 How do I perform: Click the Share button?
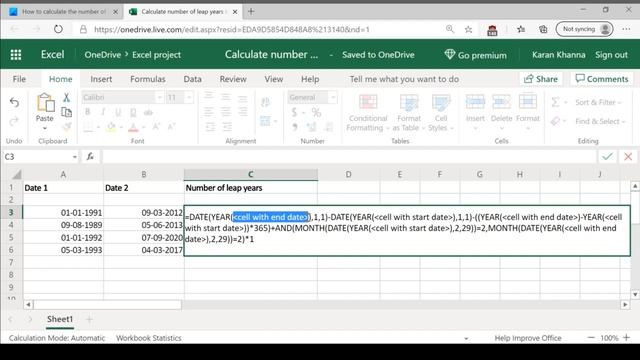(541, 79)
